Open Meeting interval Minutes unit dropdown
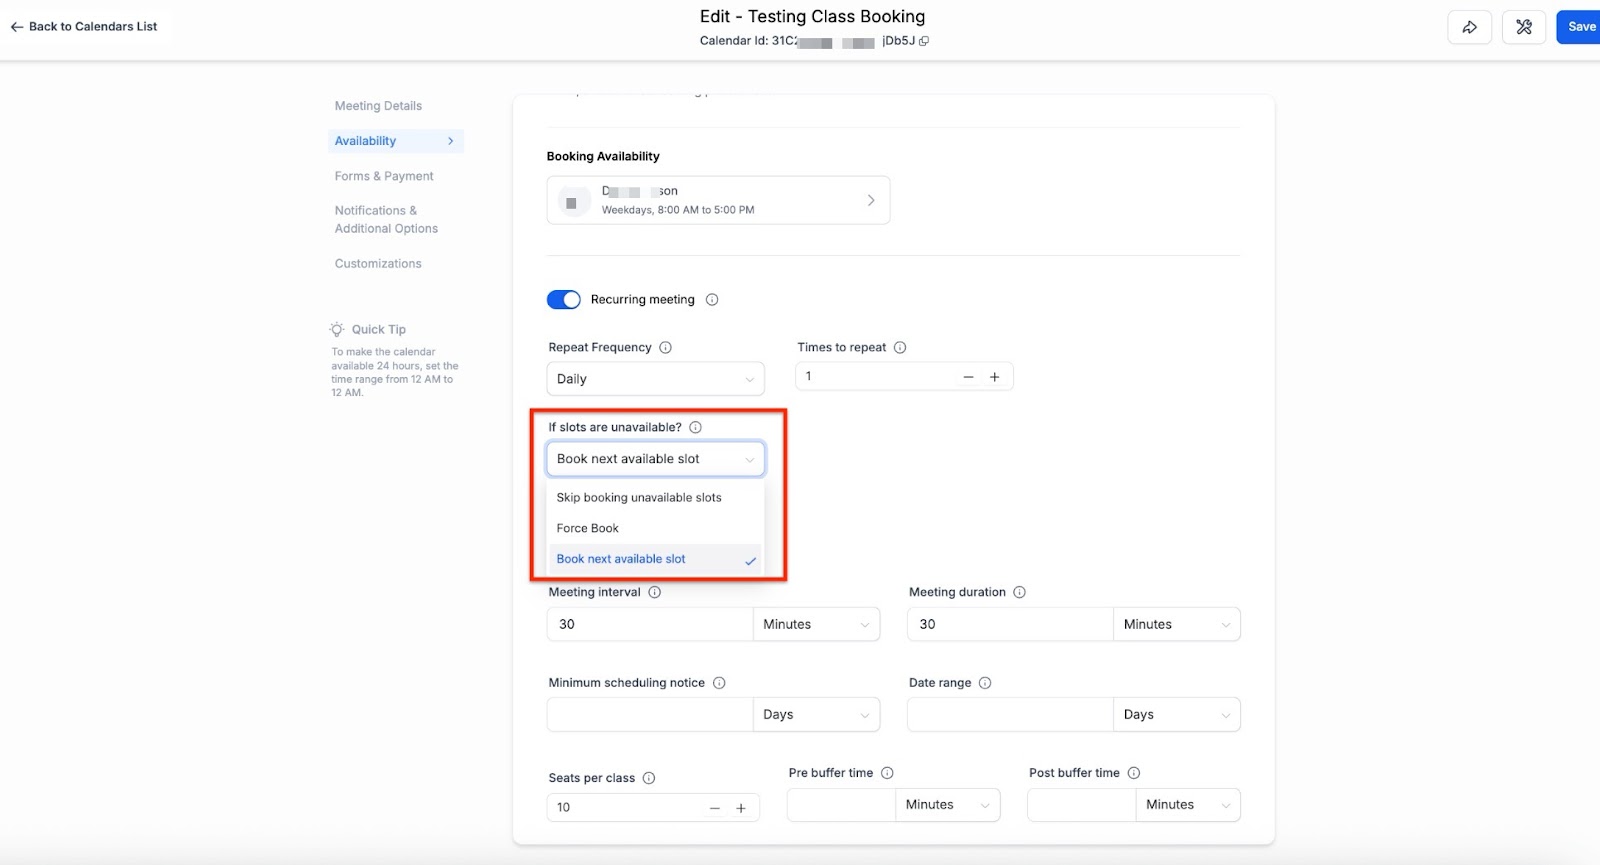Screen dimensions: 1600x865 tap(816, 624)
